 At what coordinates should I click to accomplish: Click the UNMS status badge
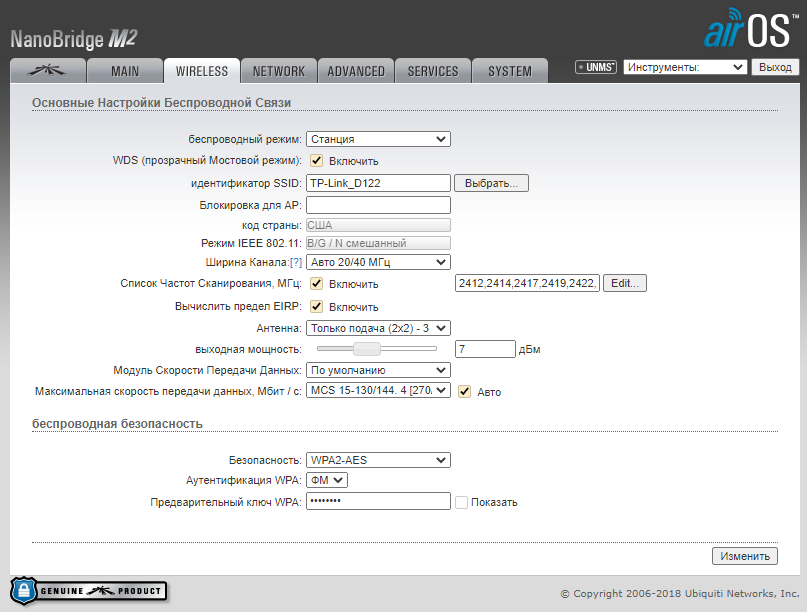pyautogui.click(x=596, y=67)
